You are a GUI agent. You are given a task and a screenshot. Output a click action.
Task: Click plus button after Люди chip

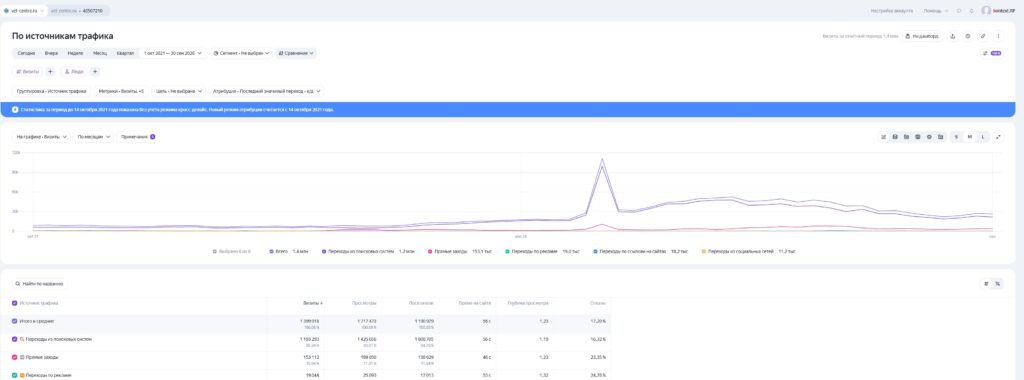[x=95, y=72]
